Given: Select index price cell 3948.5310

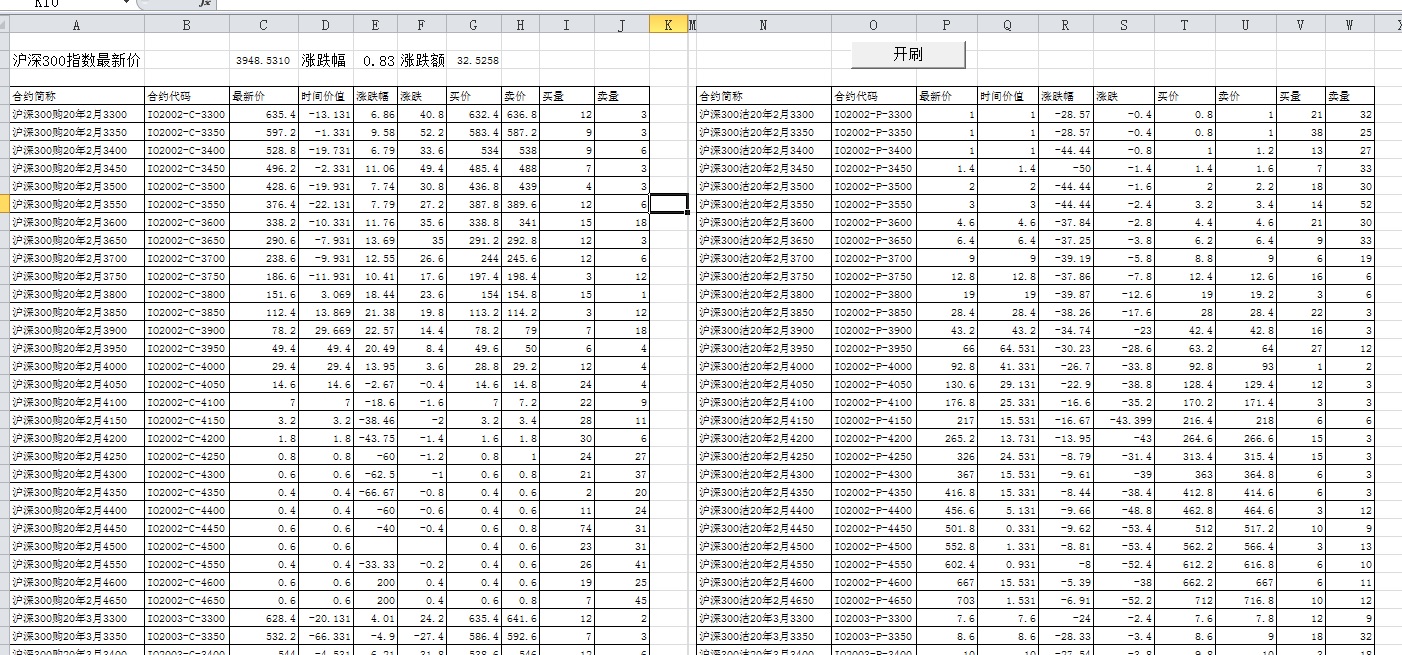Looking at the screenshot, I should click(263, 61).
